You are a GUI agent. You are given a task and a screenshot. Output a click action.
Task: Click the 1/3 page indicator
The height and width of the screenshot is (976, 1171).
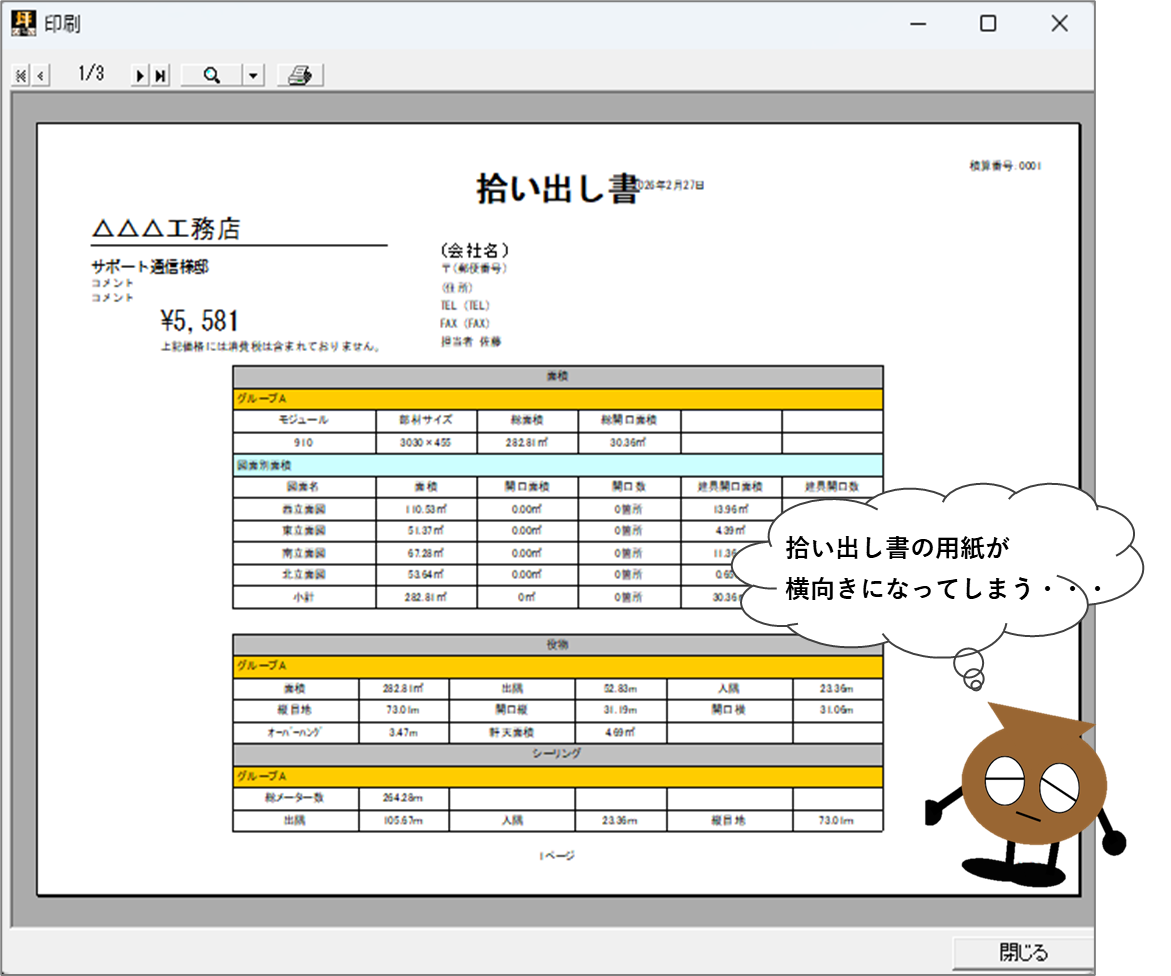91,75
